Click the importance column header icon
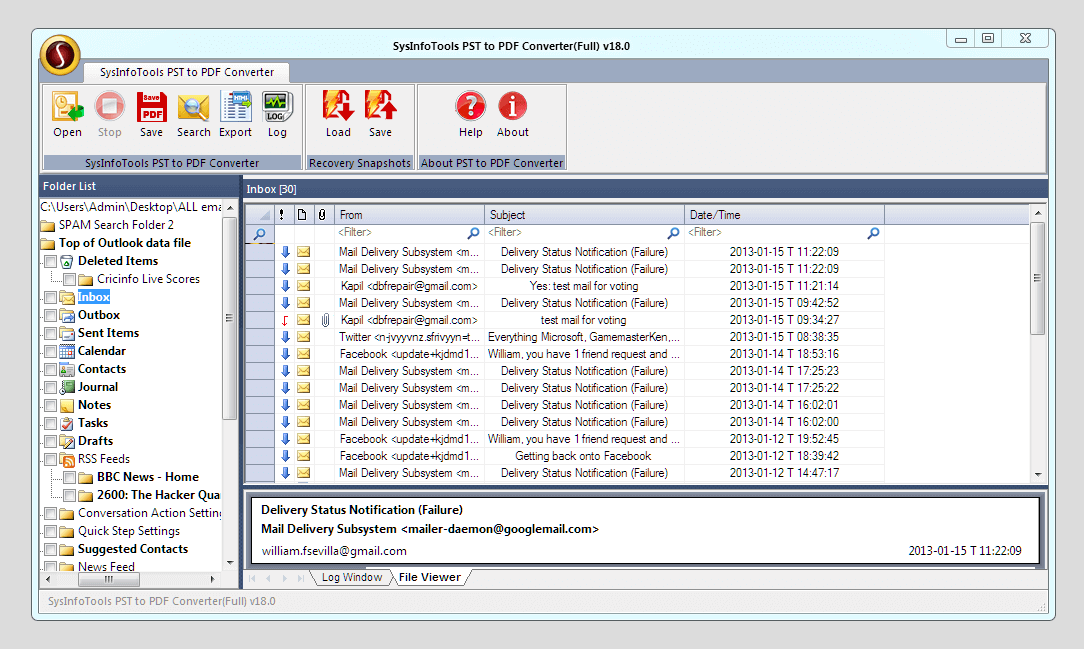 coord(282,215)
